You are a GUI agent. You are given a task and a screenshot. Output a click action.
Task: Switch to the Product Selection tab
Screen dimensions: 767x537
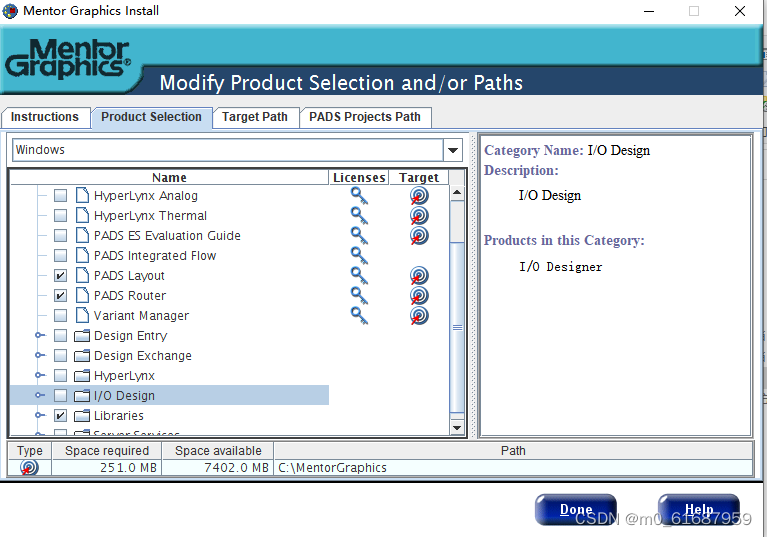[152, 117]
